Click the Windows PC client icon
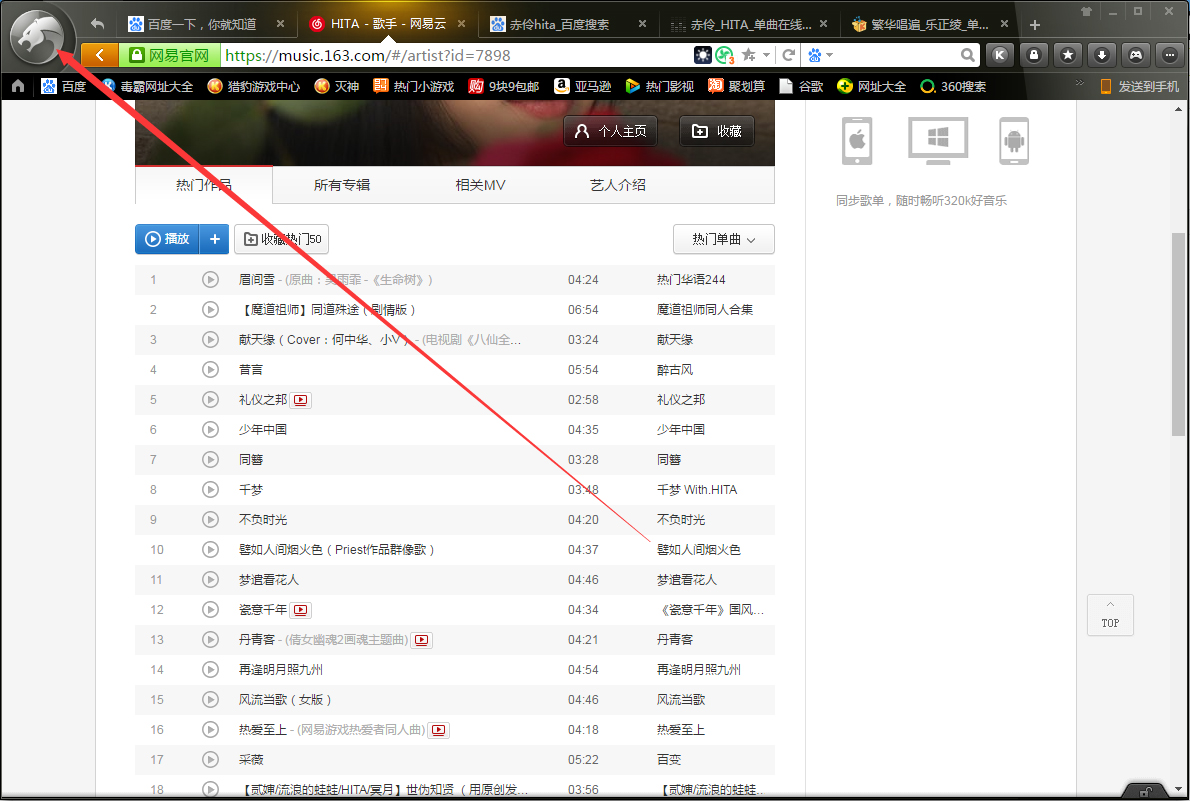The image size is (1190, 801). click(937, 140)
